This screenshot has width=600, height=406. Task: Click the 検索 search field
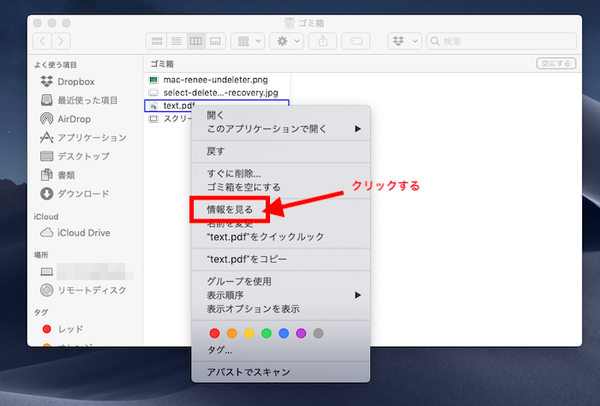pyautogui.click(x=502, y=41)
